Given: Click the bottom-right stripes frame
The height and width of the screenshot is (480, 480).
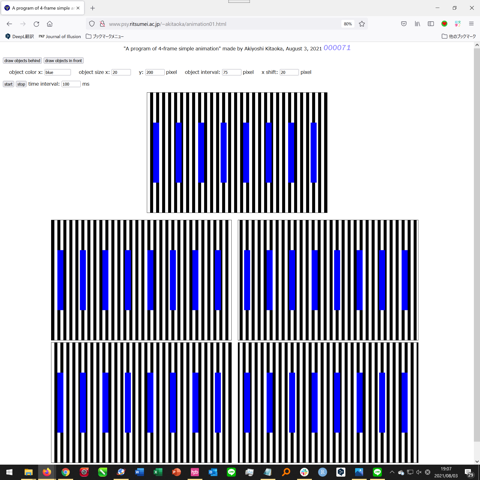Looking at the screenshot, I should [x=328, y=403].
